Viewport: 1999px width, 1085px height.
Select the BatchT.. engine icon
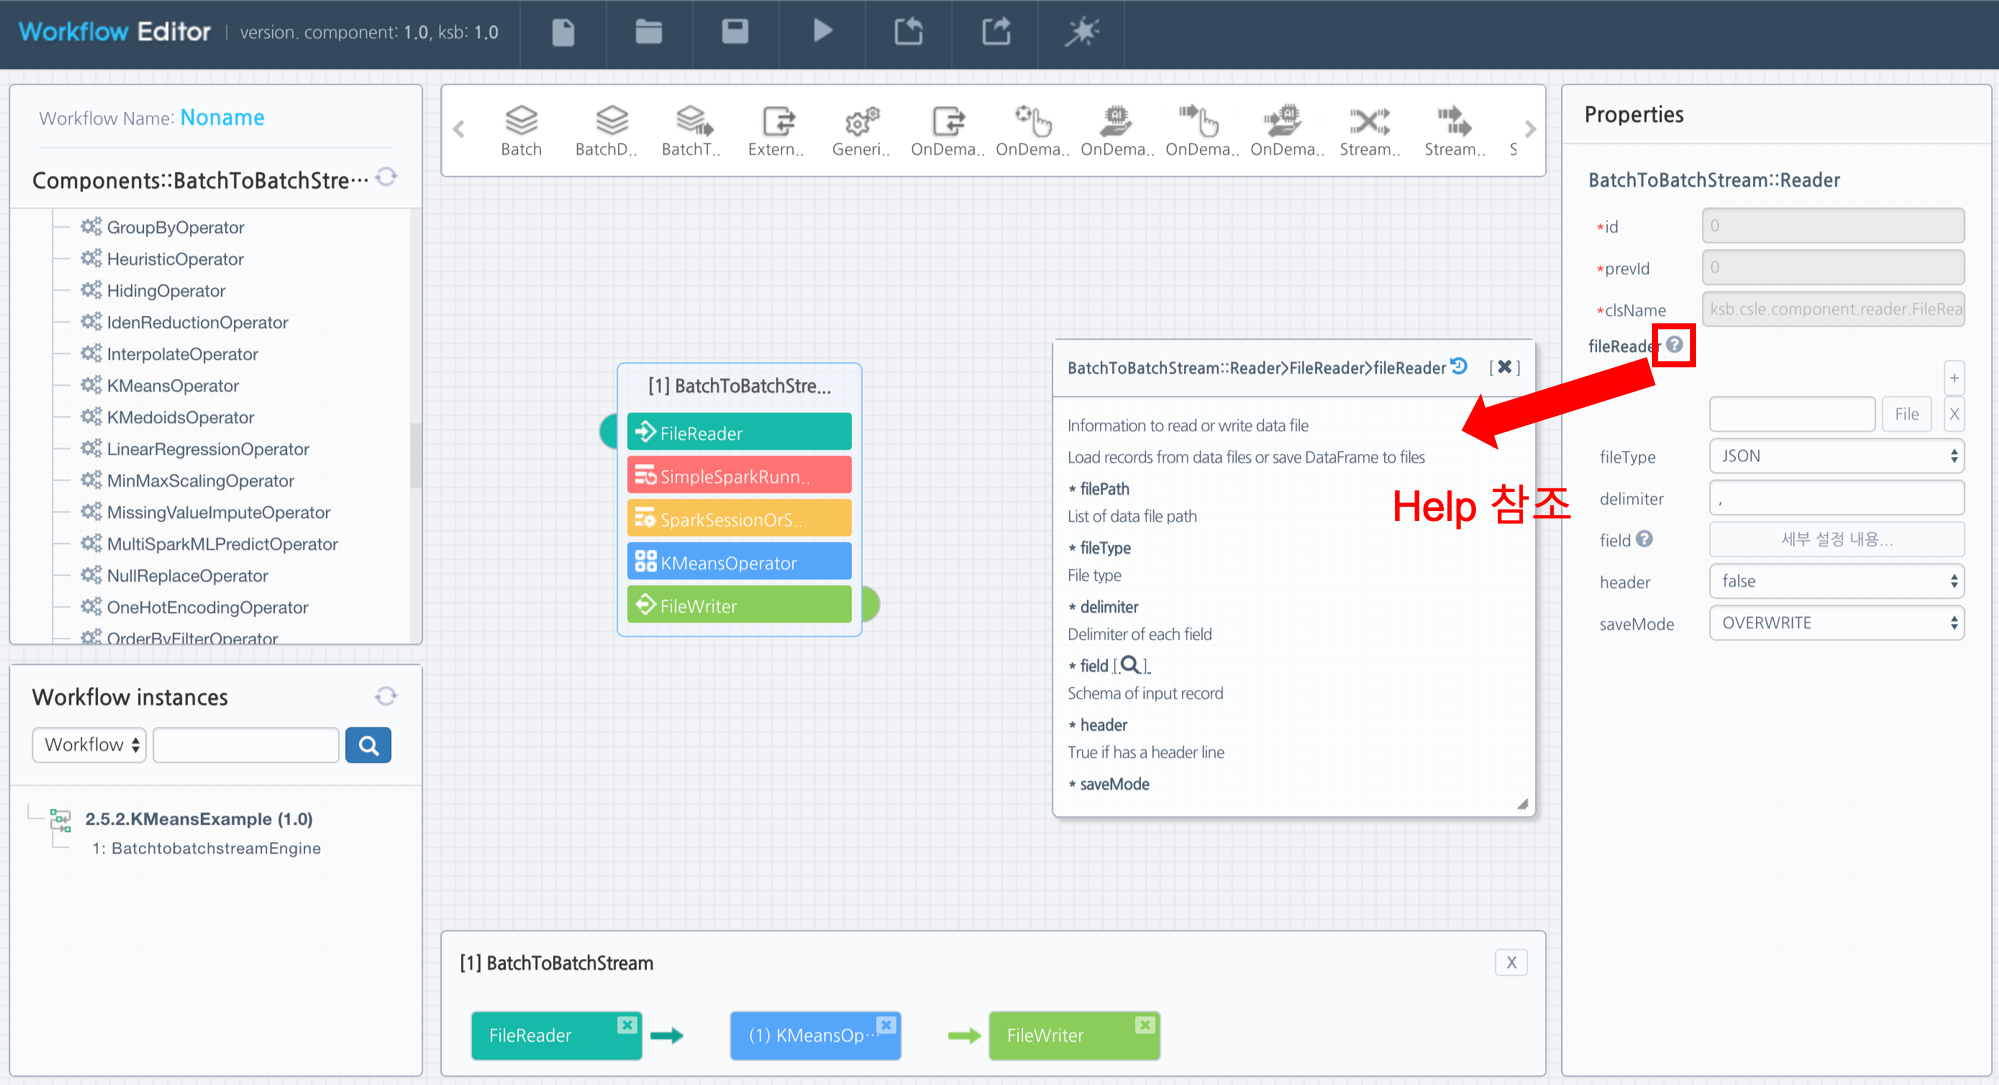(x=692, y=131)
